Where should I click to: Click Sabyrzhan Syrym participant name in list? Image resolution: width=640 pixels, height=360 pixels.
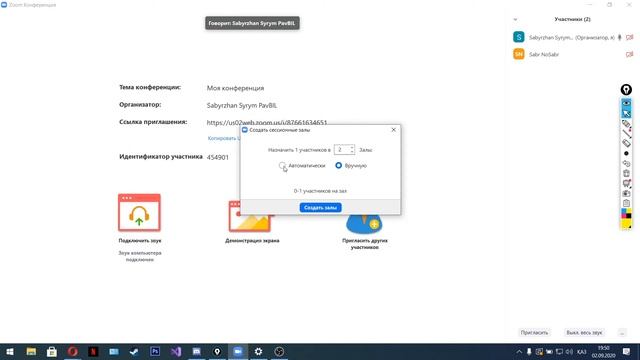(x=571, y=38)
